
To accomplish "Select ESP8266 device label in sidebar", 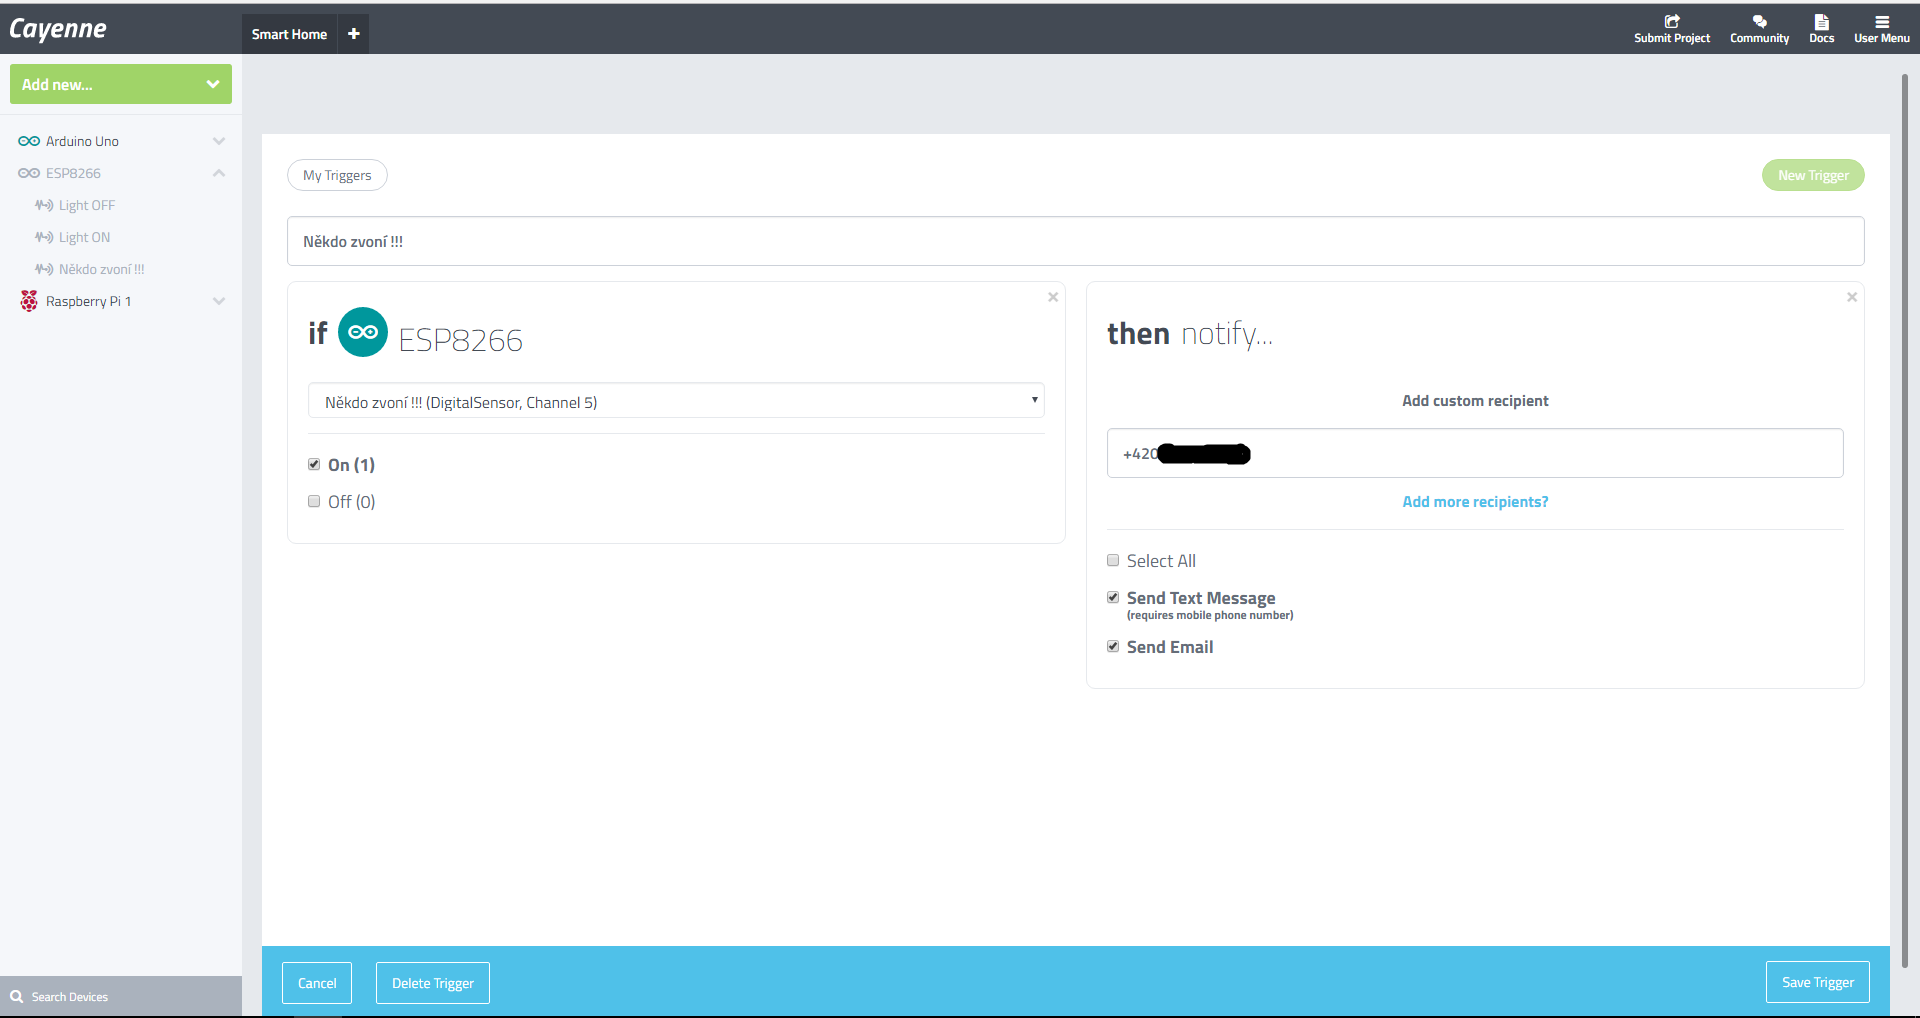I will [x=73, y=173].
